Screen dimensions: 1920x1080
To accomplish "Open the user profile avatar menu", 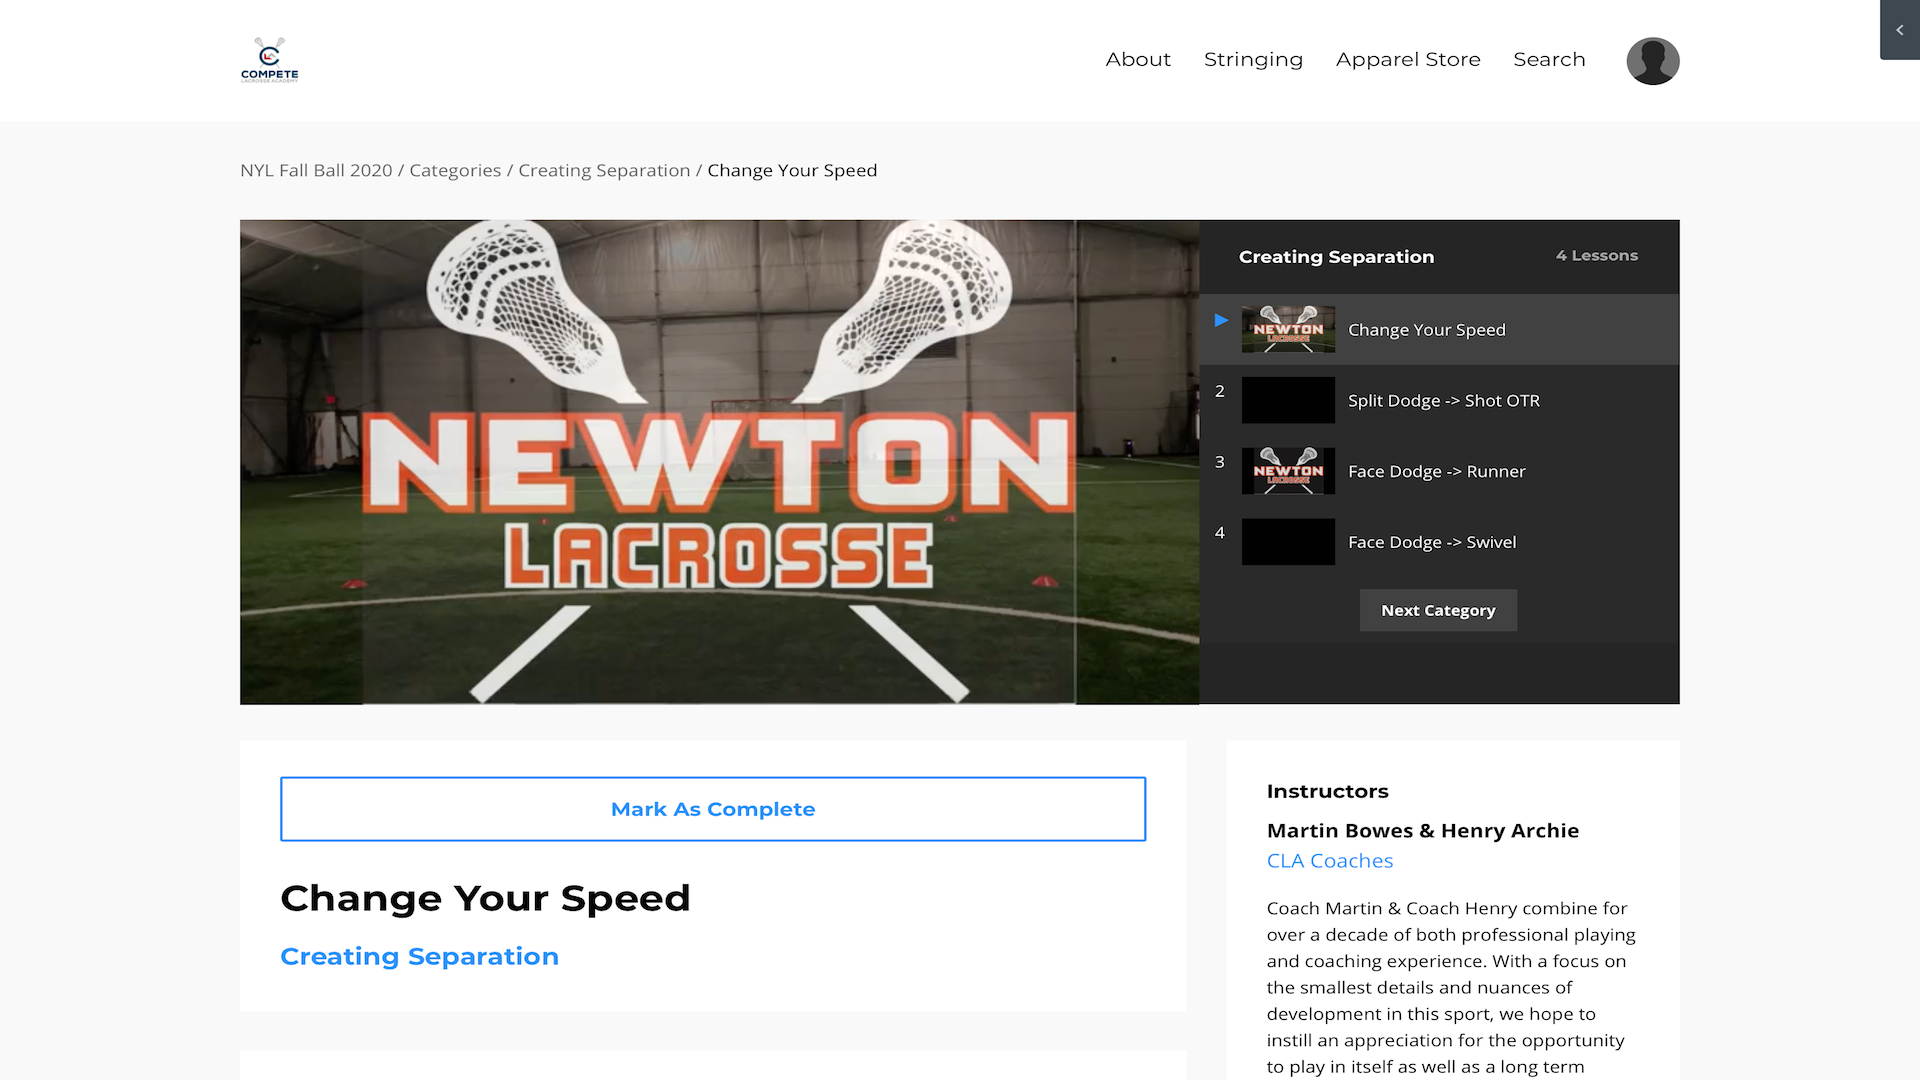I will tap(1652, 61).
